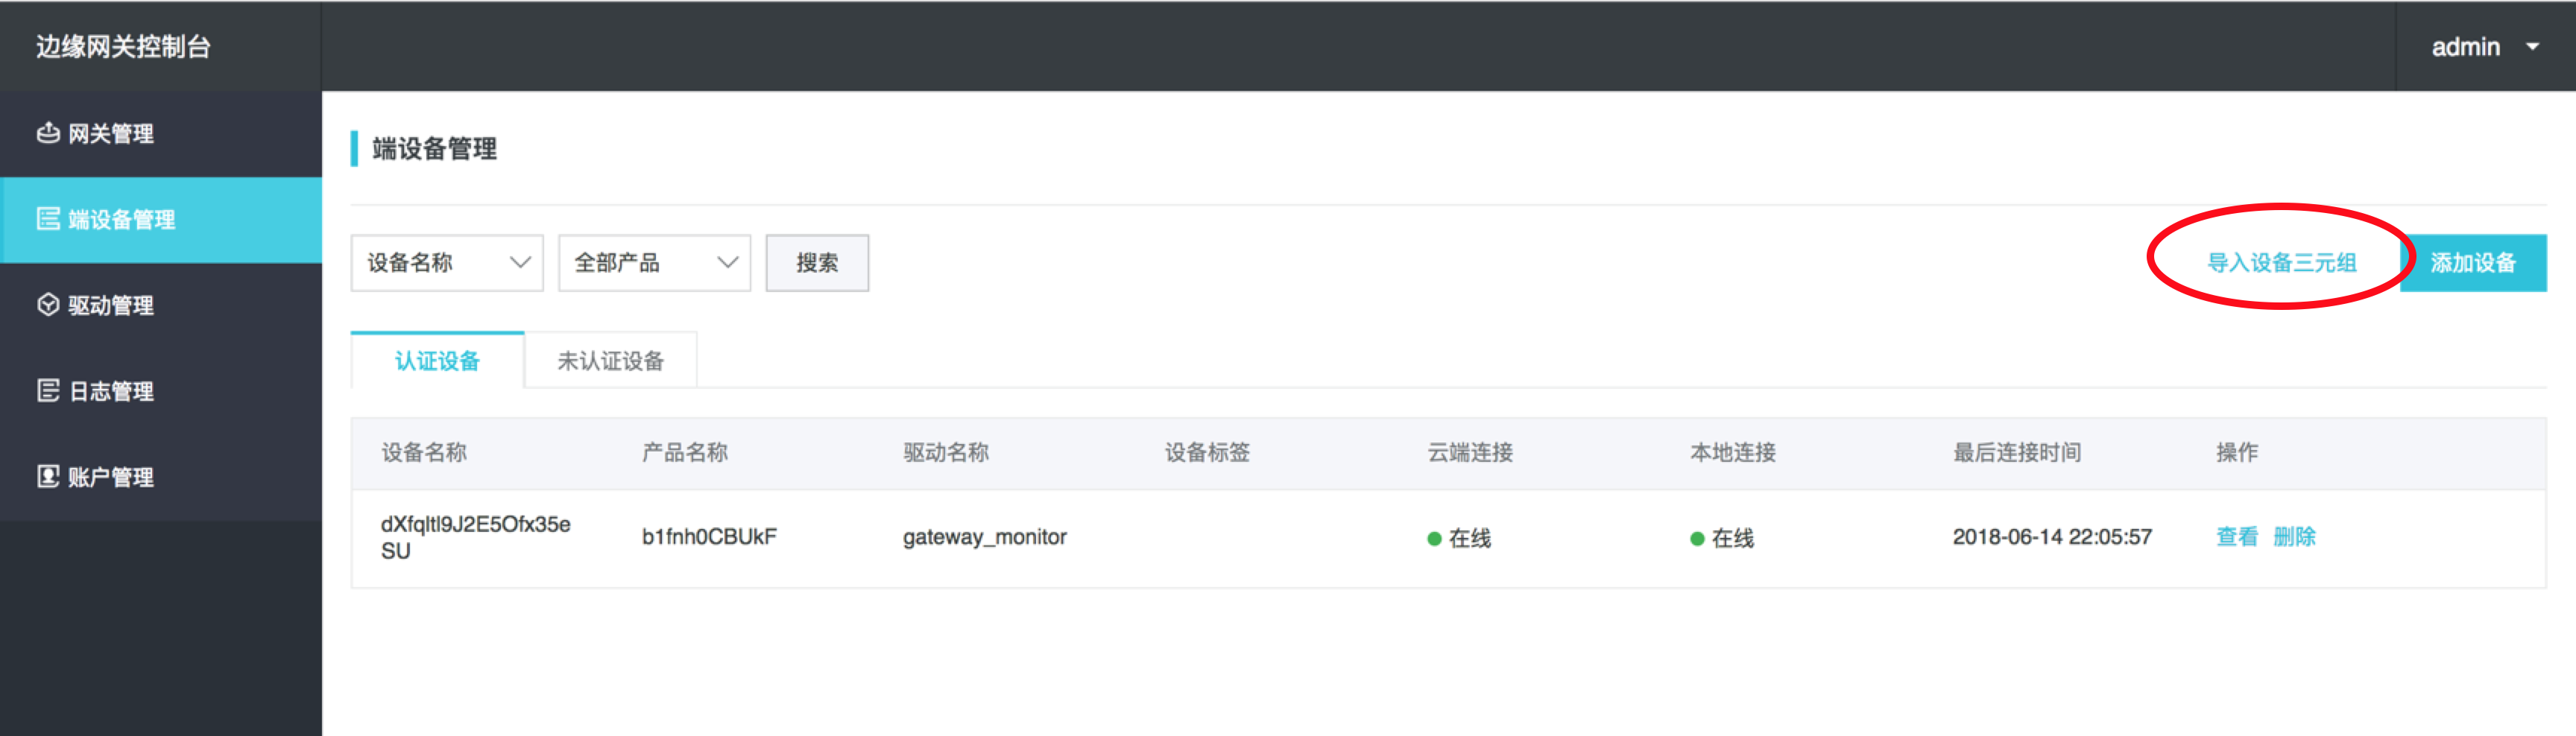Open the 全部产品 product dropdown
2576x736 pixels.
[x=654, y=263]
